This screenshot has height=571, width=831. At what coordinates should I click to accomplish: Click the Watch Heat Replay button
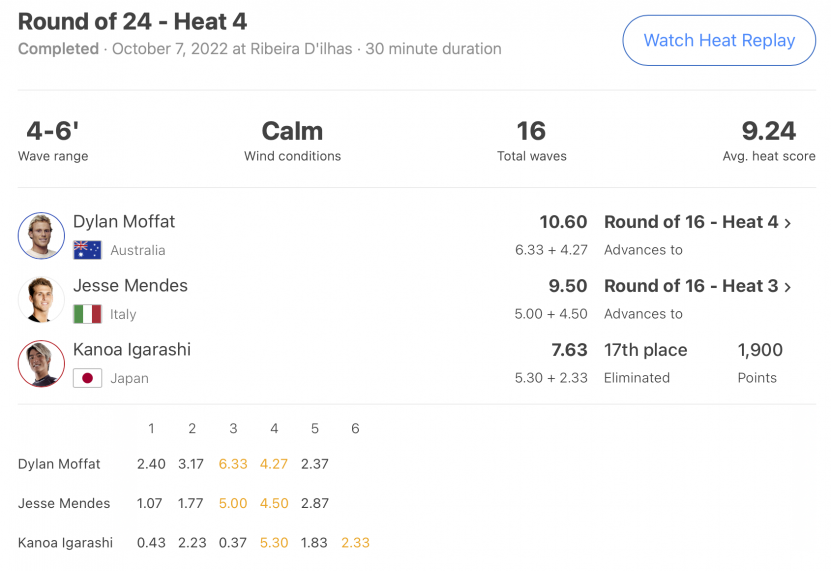click(719, 40)
